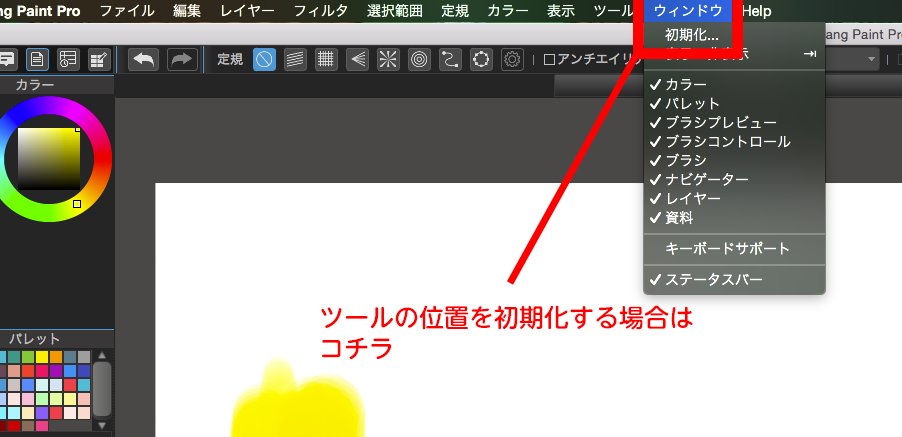902x437 pixels.
Task: Click the highlighted document page toolbar icon
Action: (37, 59)
